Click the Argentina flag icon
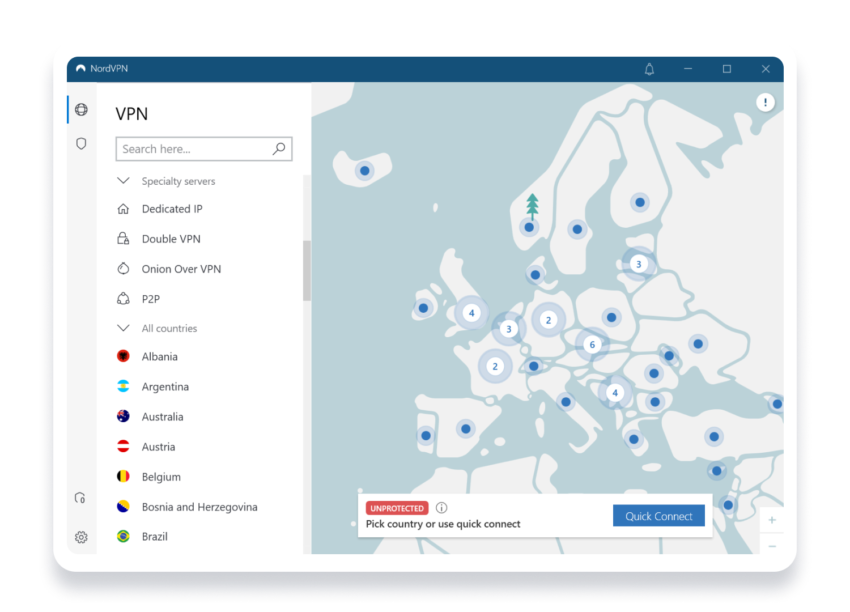This screenshot has width=850, height=612. point(124,386)
